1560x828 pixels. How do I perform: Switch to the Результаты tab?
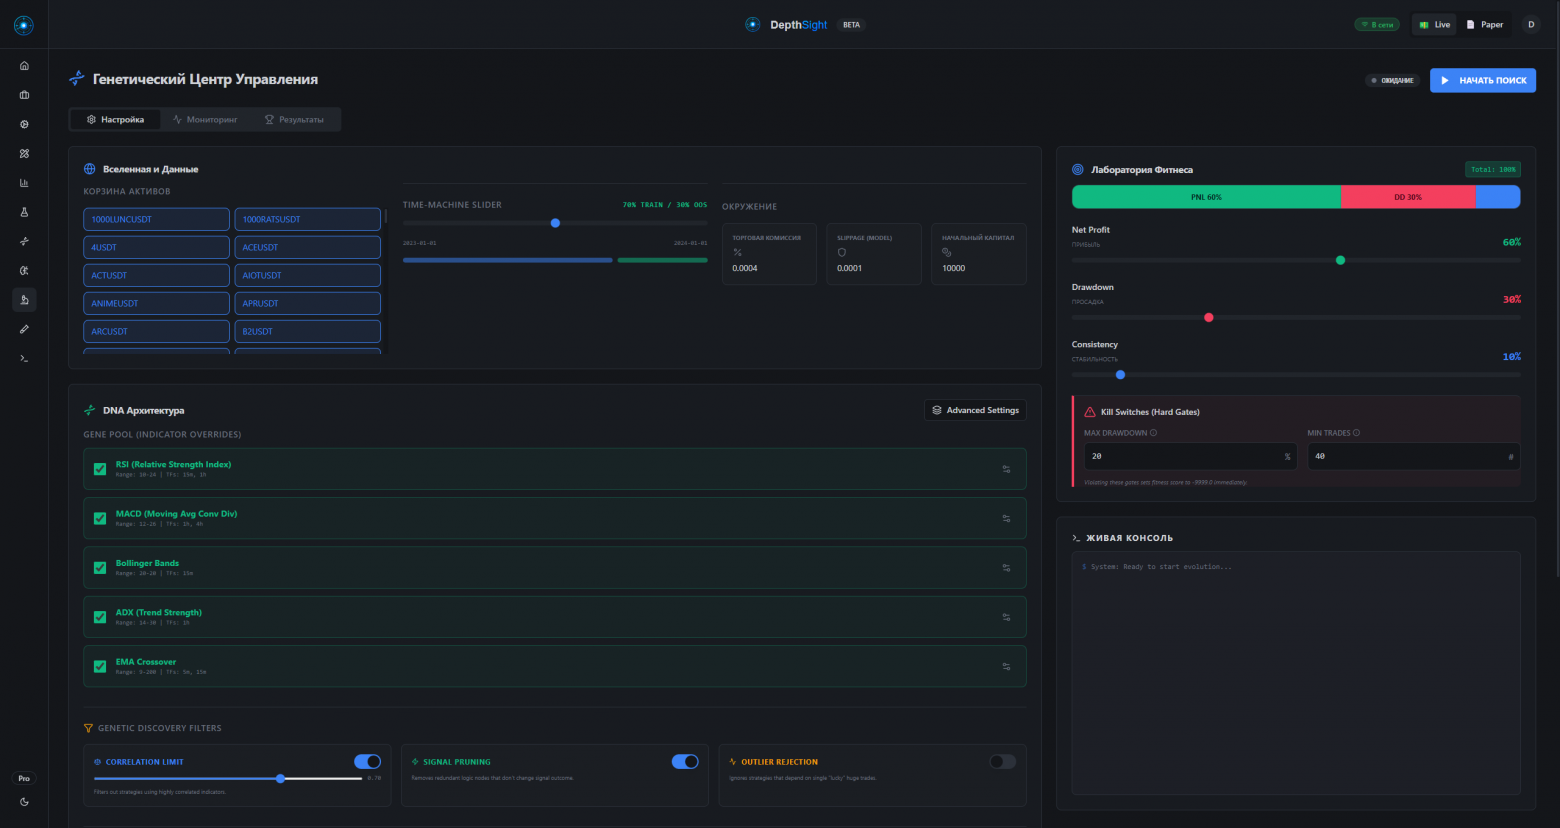click(294, 120)
